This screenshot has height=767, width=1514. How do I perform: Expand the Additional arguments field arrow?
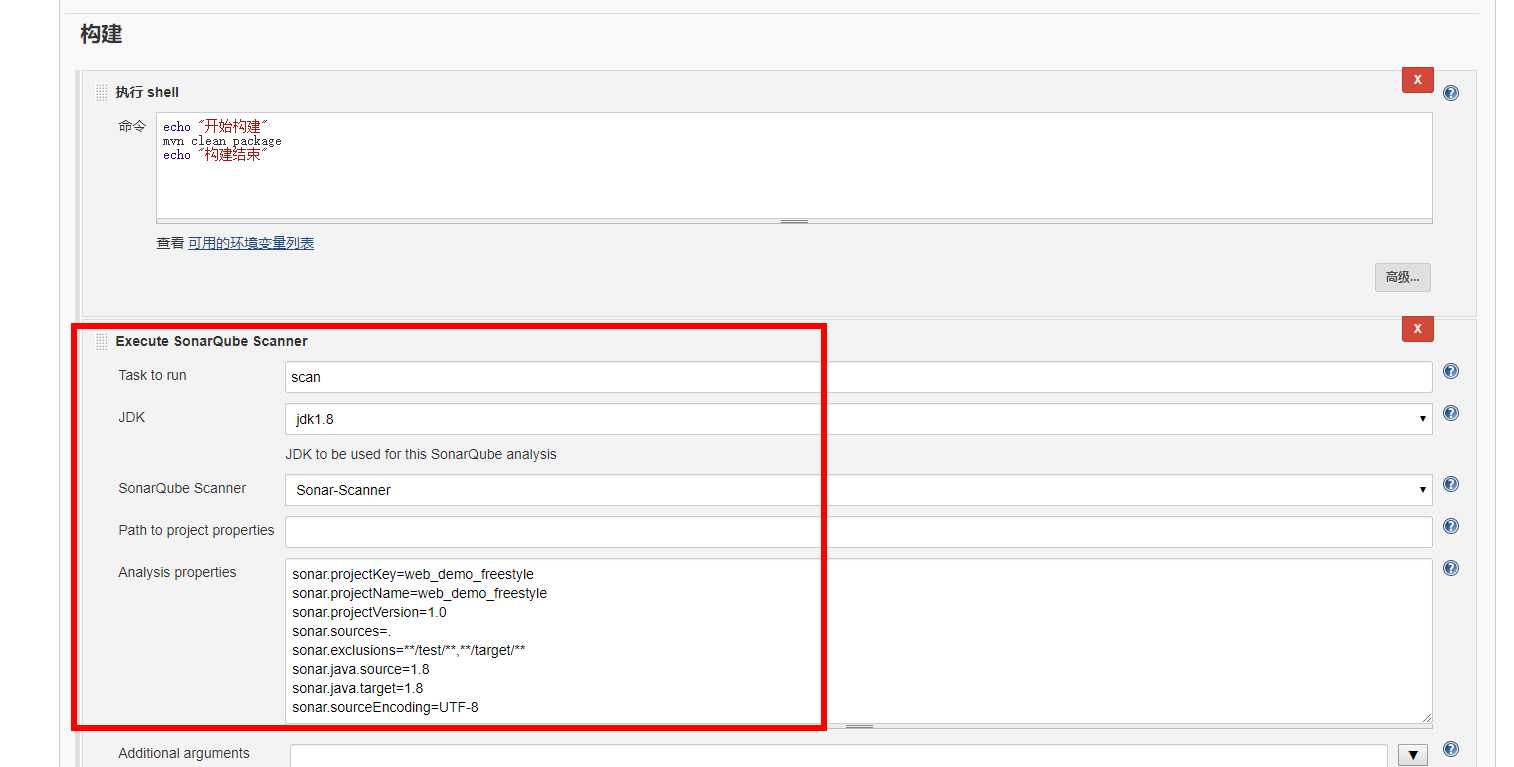tap(1412, 755)
